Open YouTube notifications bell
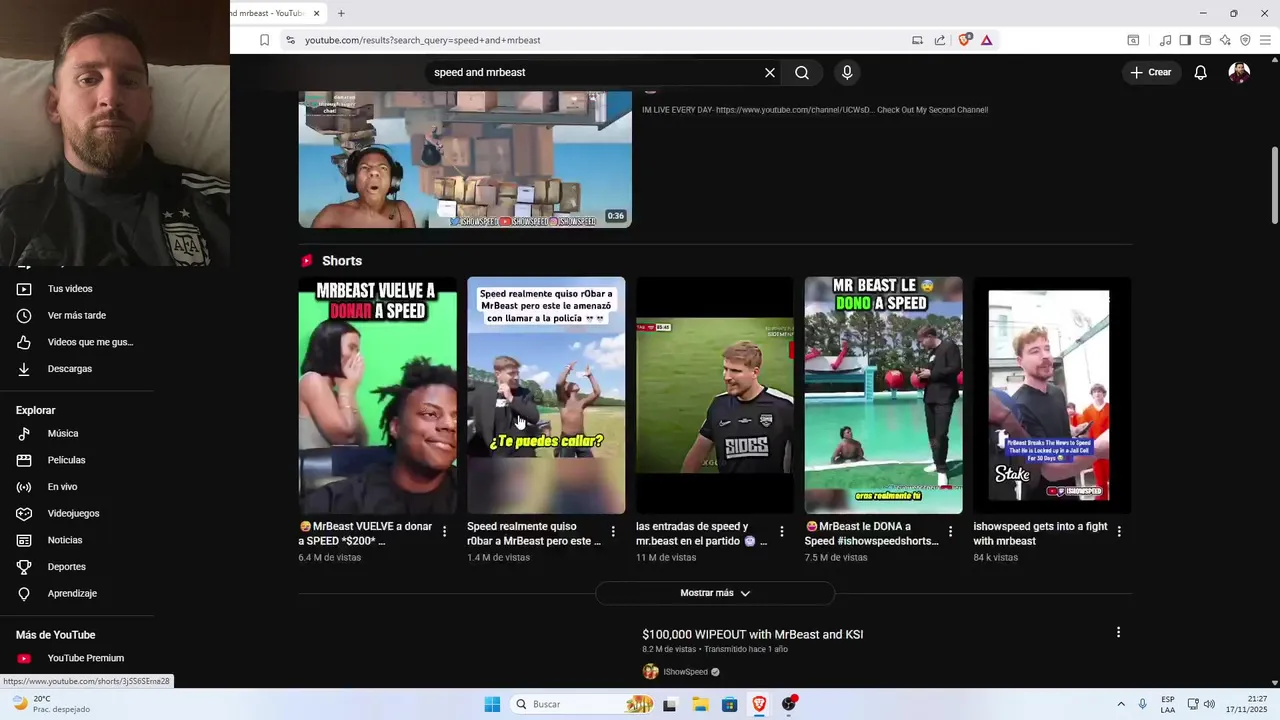The image size is (1280, 720). click(1201, 72)
